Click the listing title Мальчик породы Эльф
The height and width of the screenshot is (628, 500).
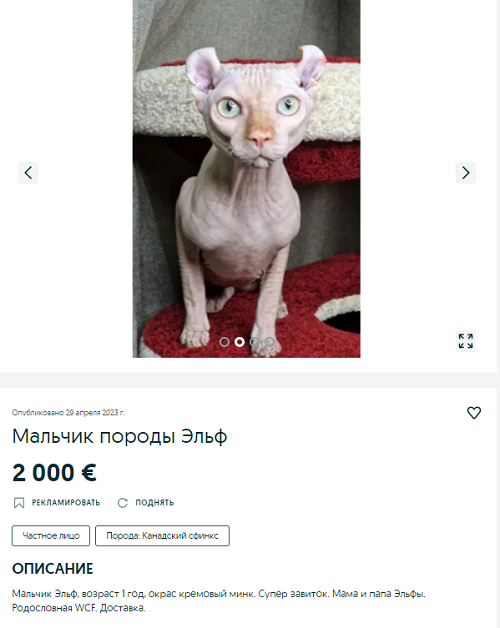click(120, 437)
